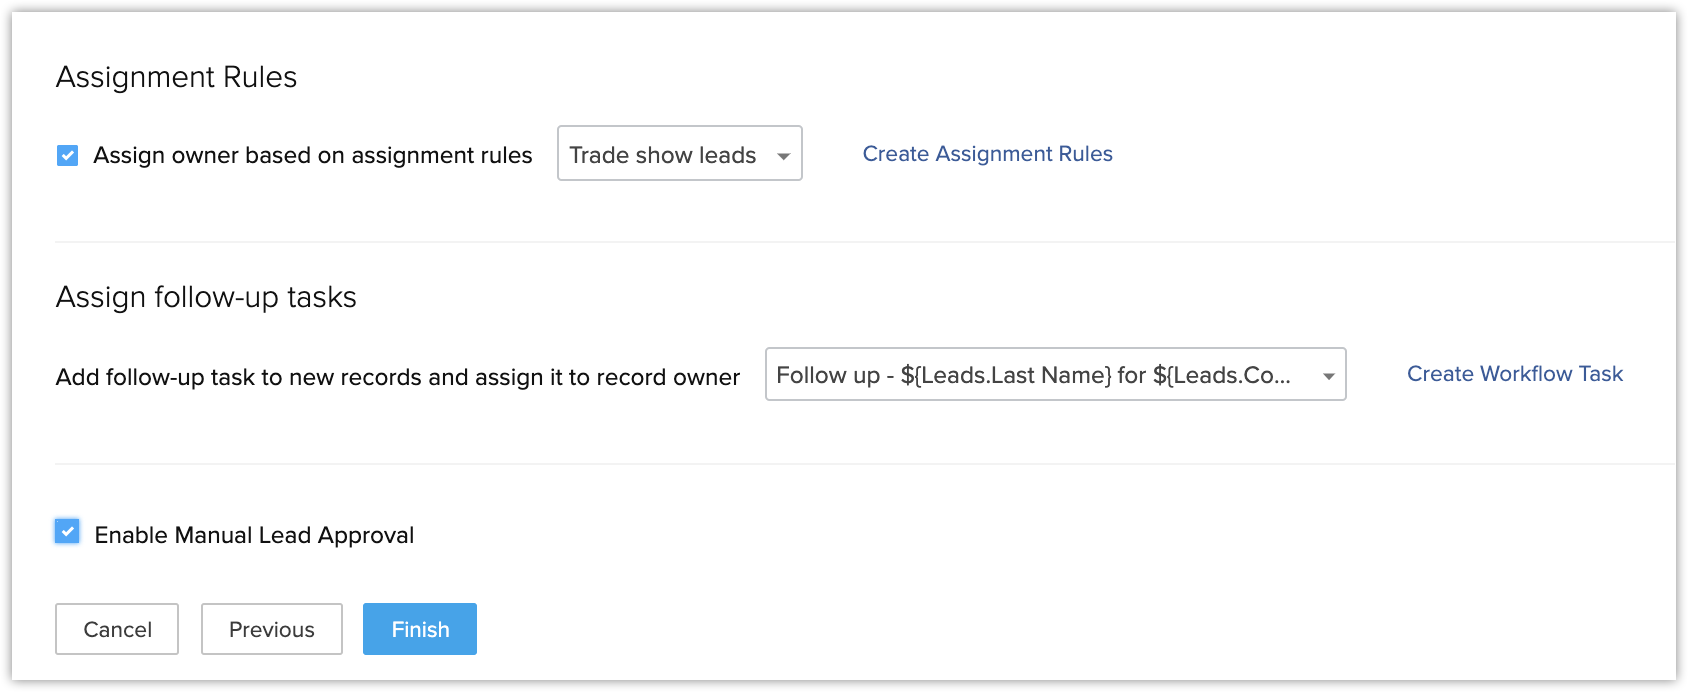Click the 'Assignment Rules' section heading
The image size is (1688, 692).
pos(176,77)
